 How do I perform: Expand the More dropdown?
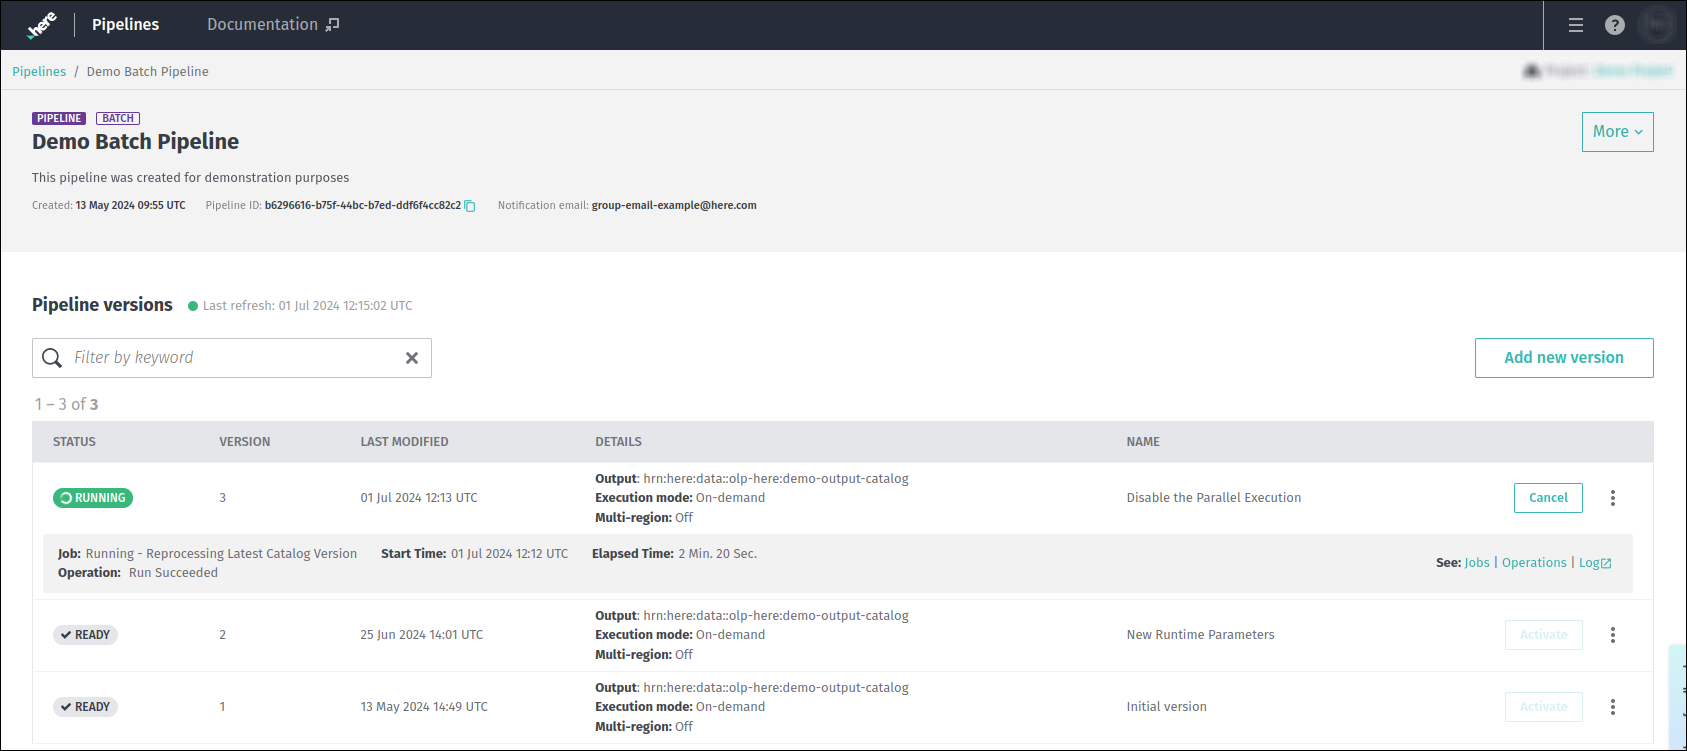1617,132
